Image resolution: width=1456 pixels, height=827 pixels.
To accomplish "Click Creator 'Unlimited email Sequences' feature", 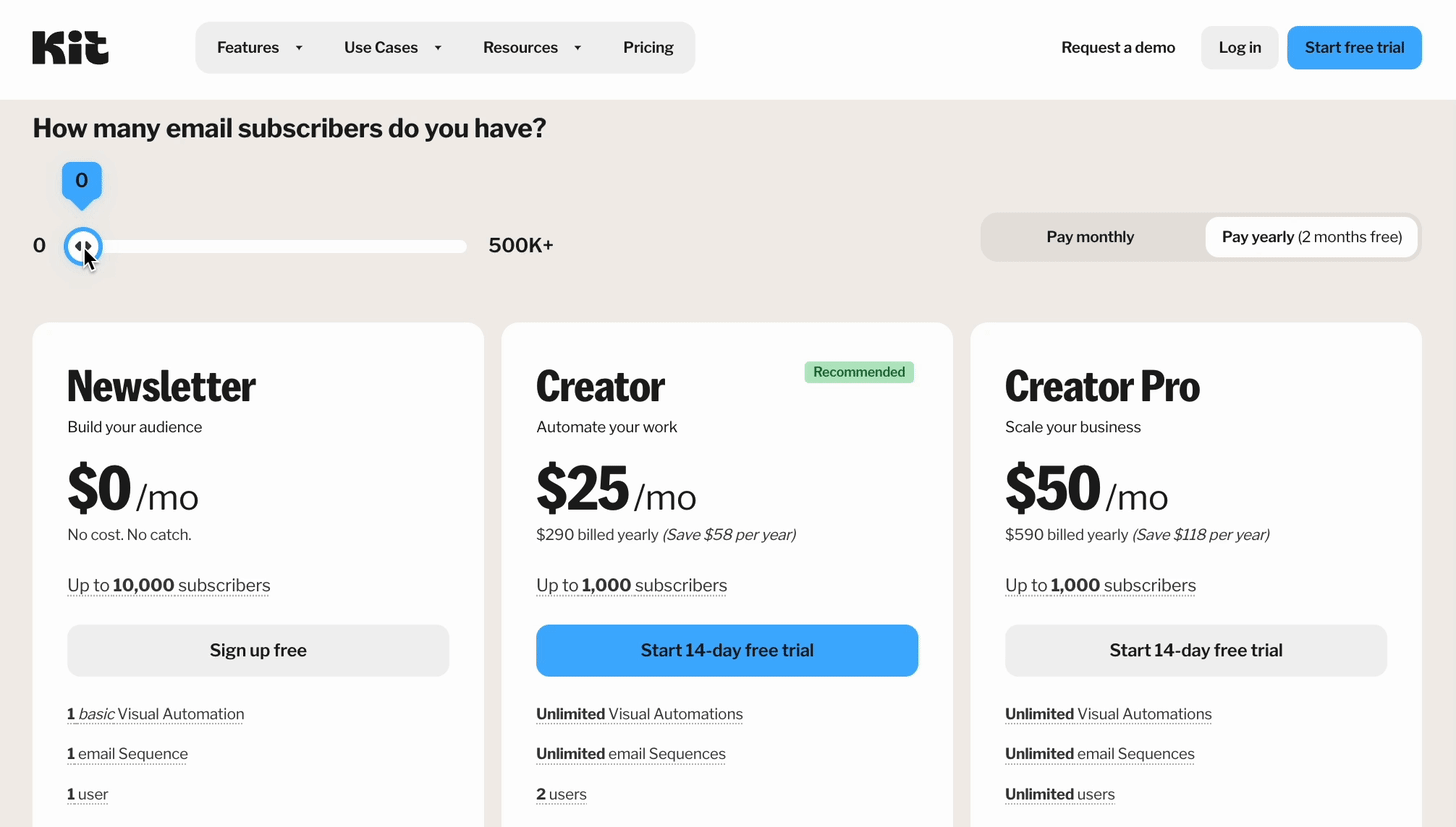I will coord(631,754).
